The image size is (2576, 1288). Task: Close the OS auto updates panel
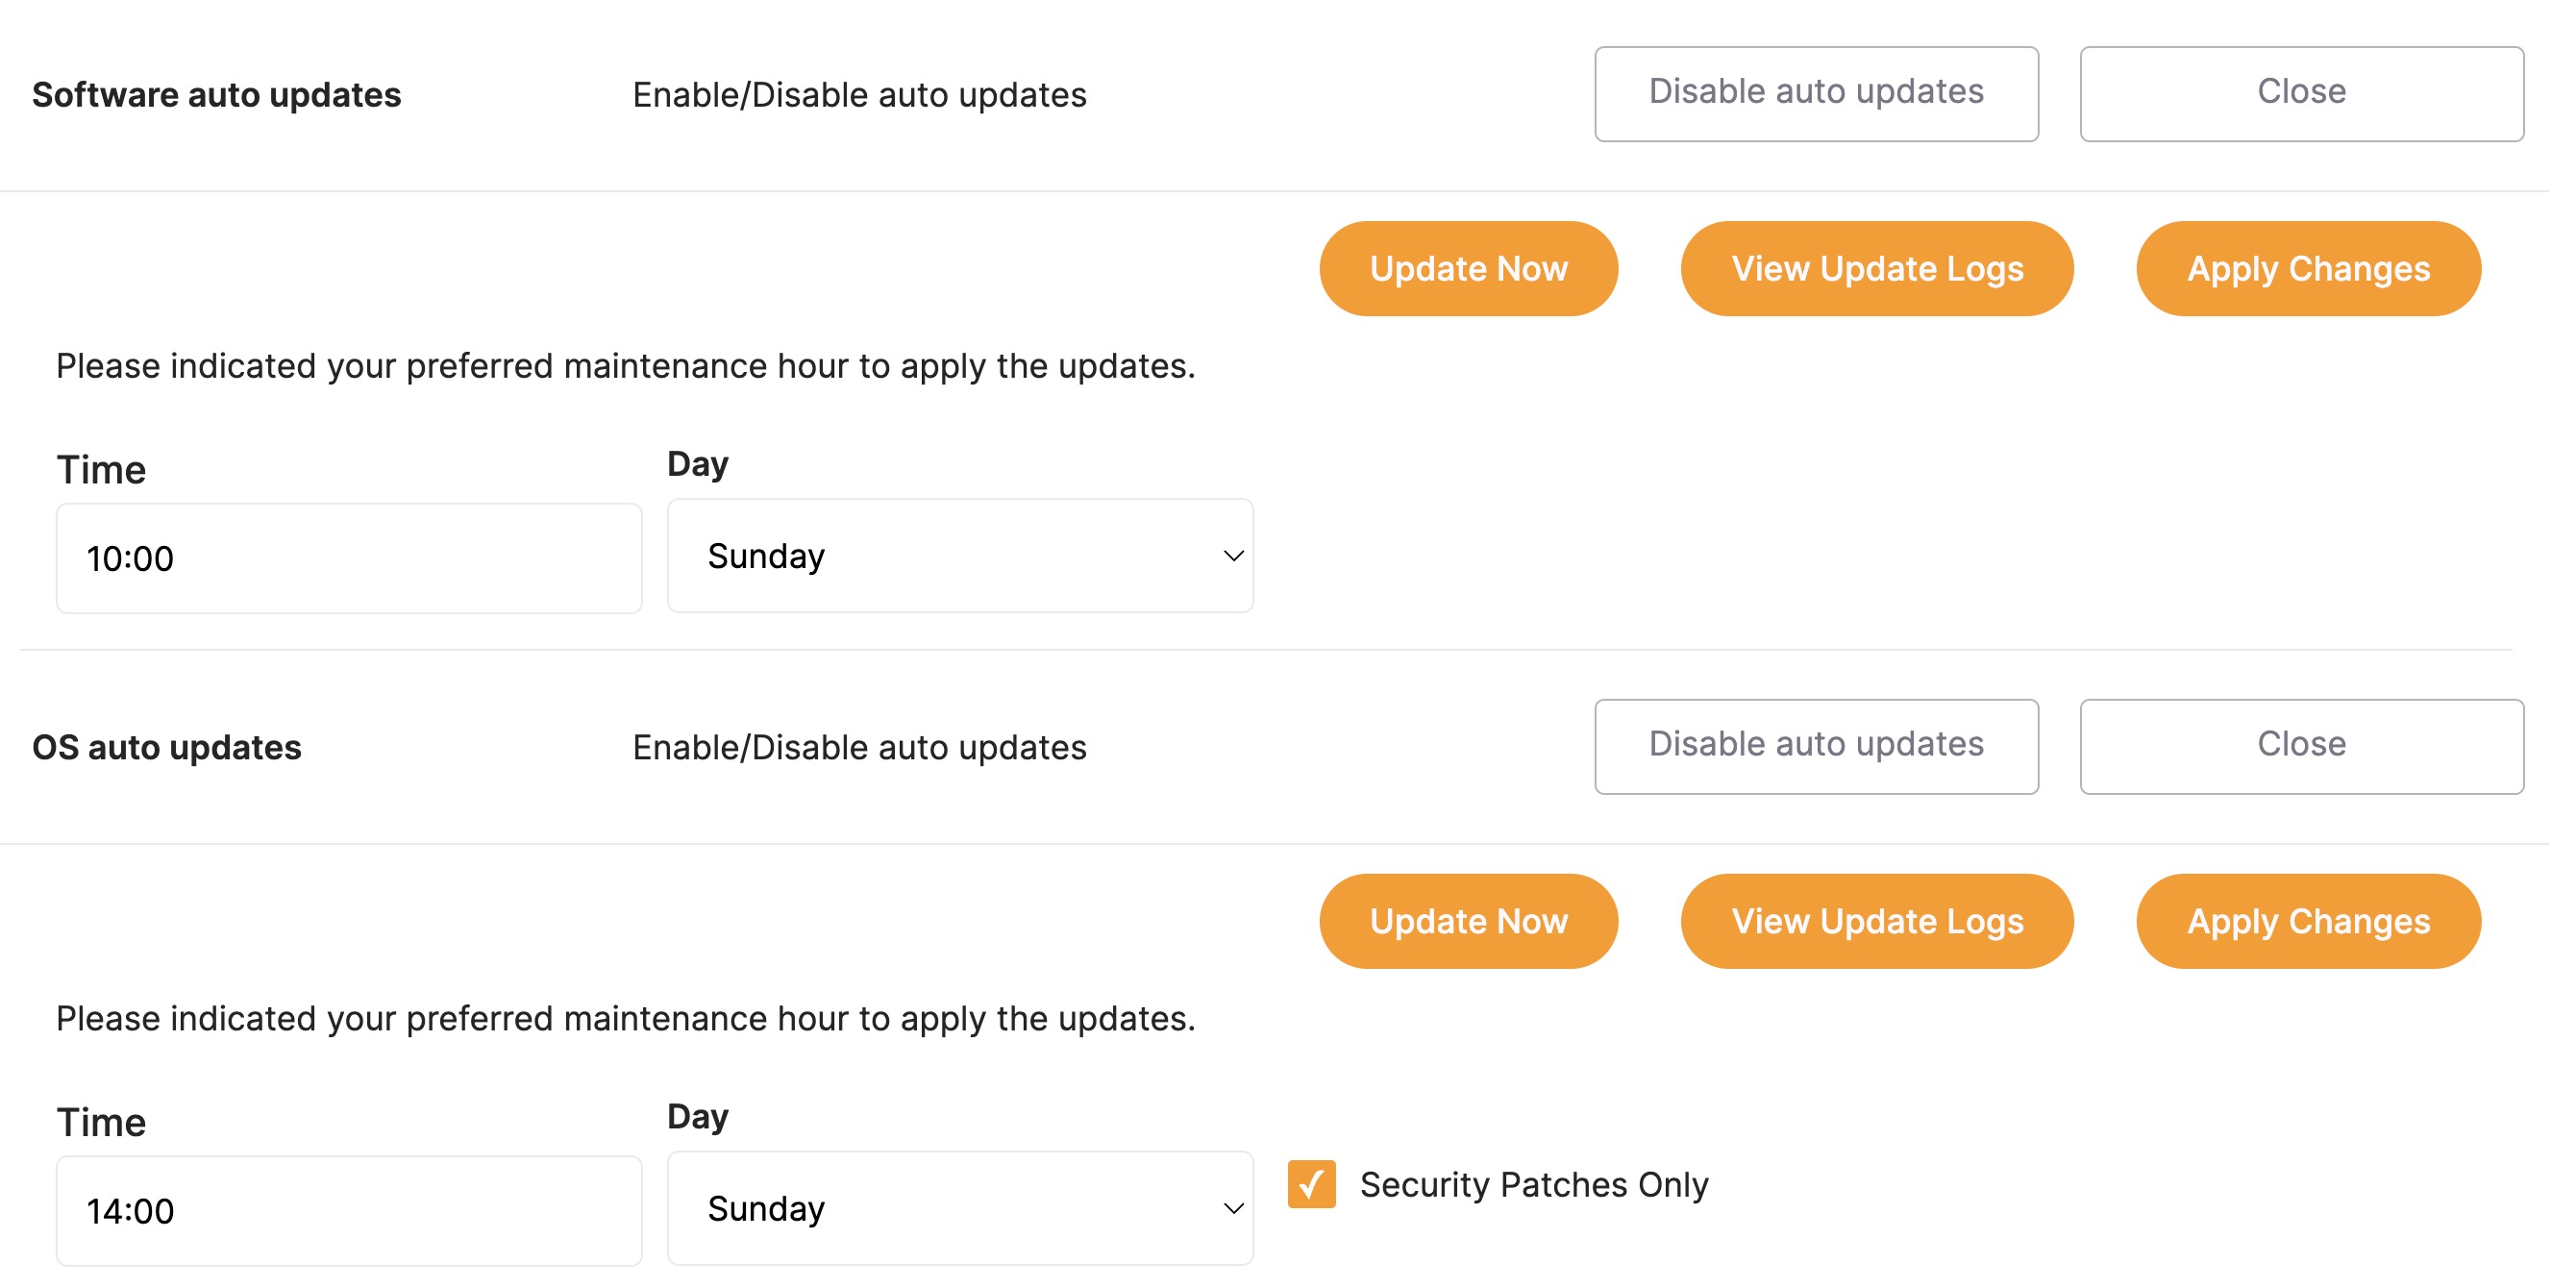pyautogui.click(x=2300, y=745)
